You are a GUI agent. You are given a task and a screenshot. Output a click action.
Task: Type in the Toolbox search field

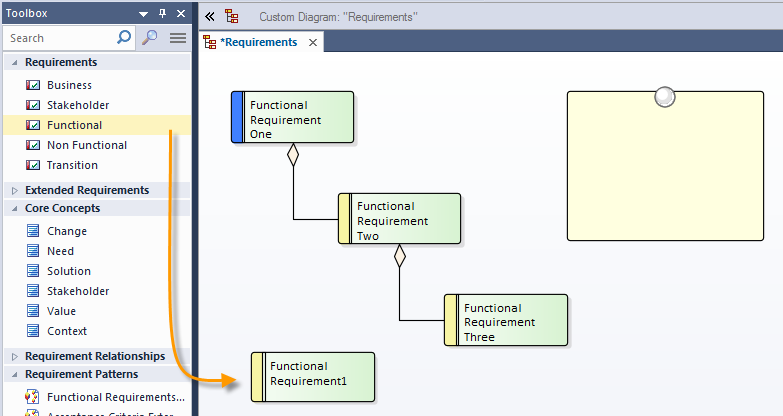point(60,38)
